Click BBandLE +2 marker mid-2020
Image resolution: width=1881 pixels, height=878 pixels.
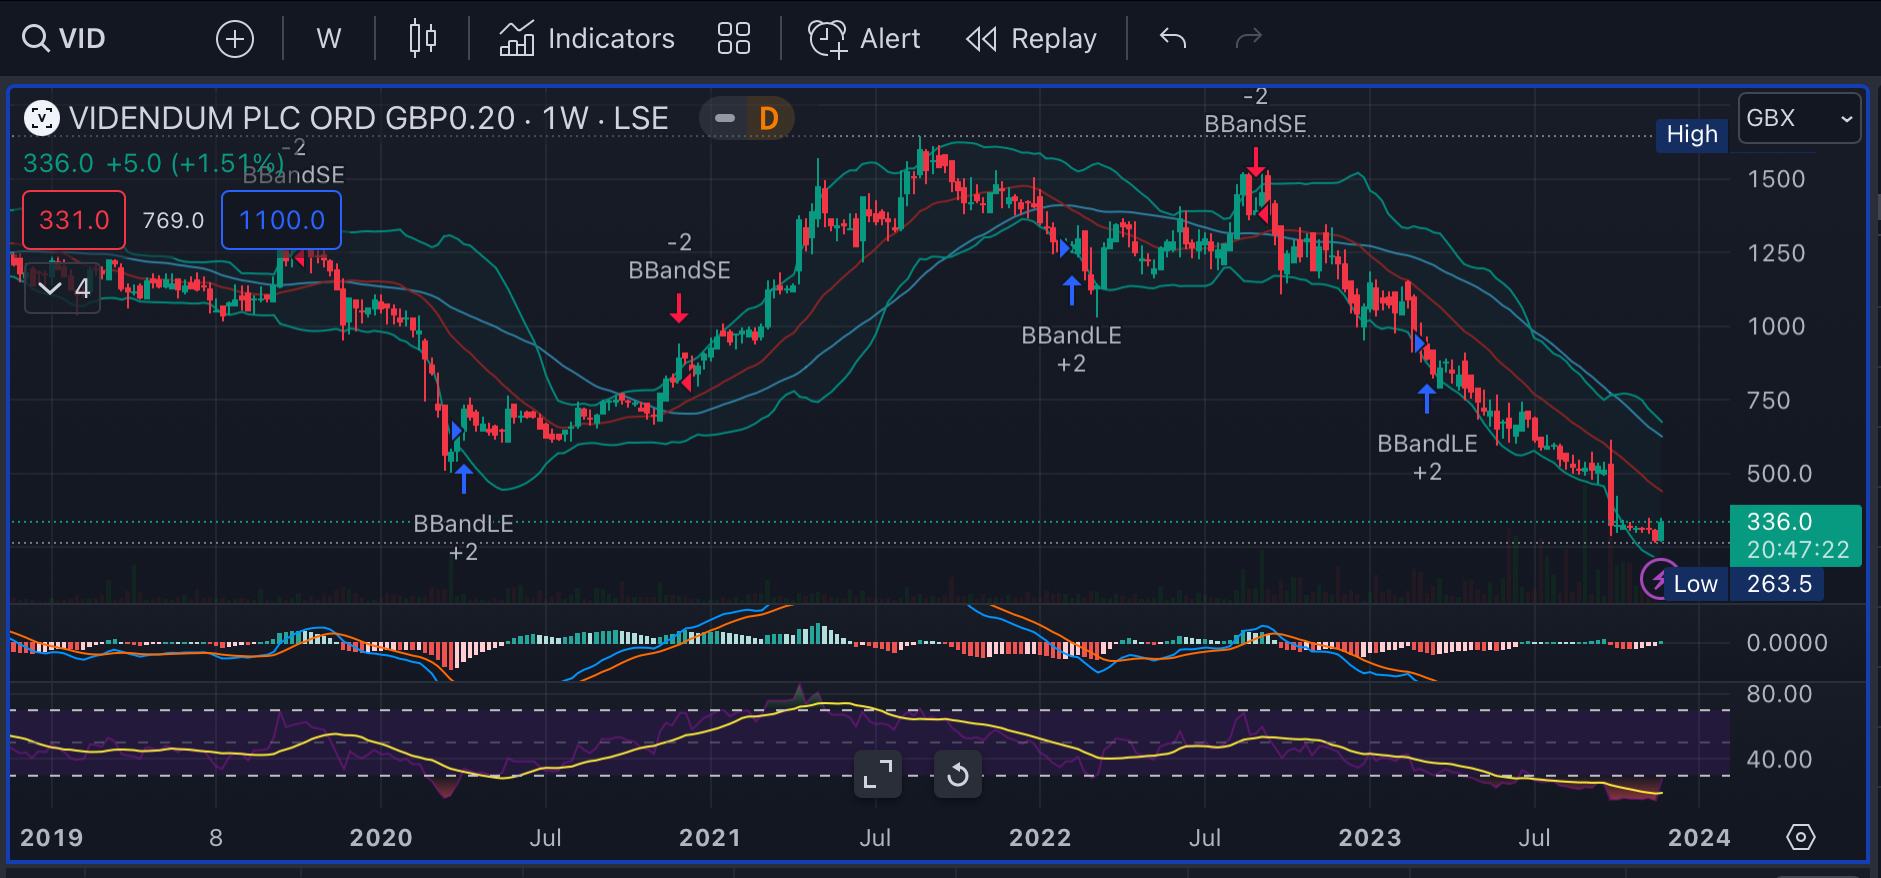(463, 538)
